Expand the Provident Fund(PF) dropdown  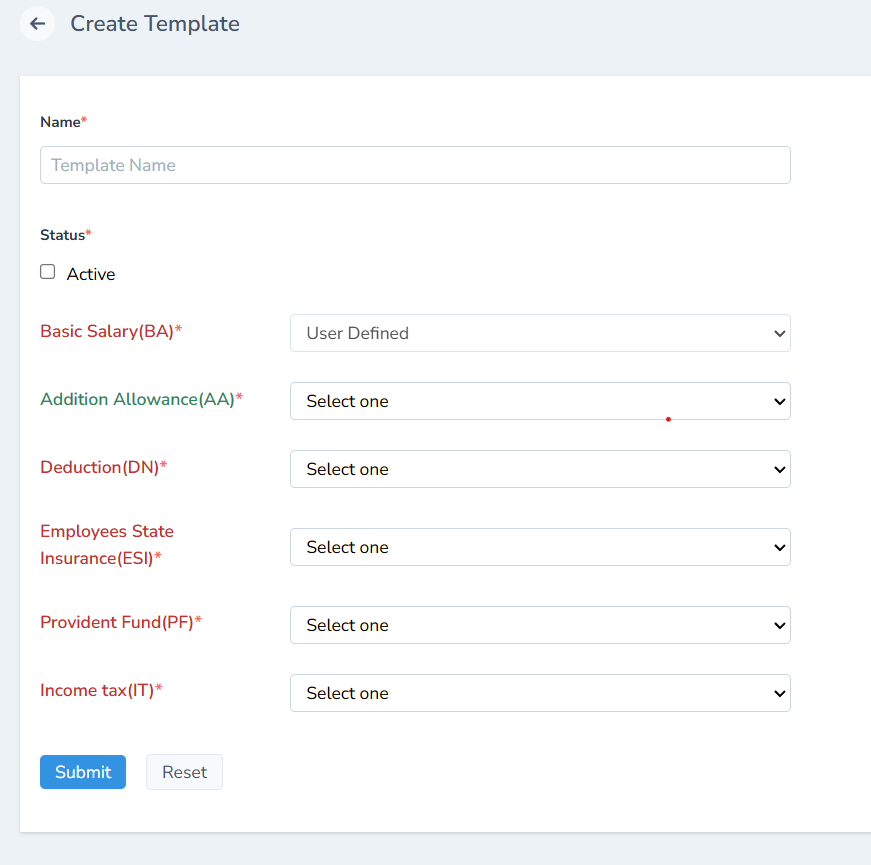click(540, 625)
